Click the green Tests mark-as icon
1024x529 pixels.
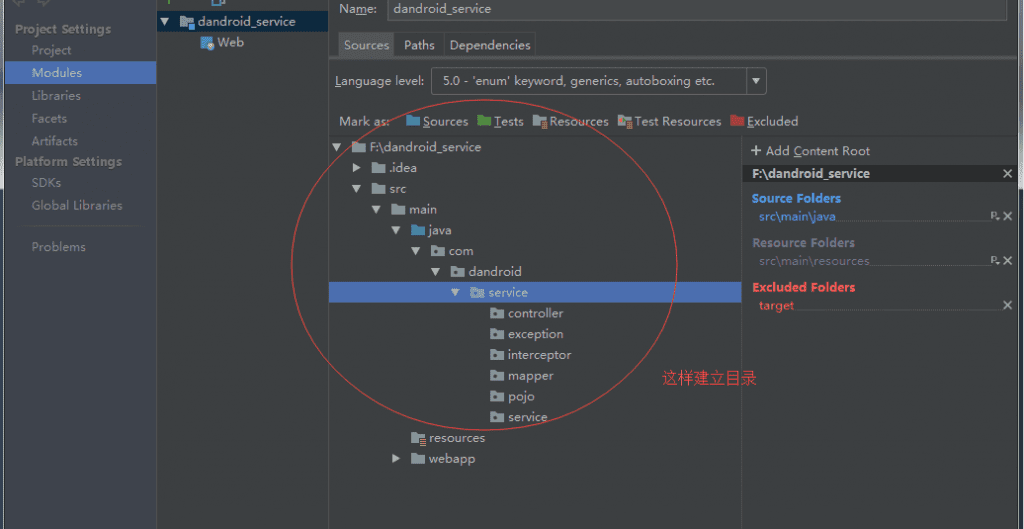tap(484, 121)
